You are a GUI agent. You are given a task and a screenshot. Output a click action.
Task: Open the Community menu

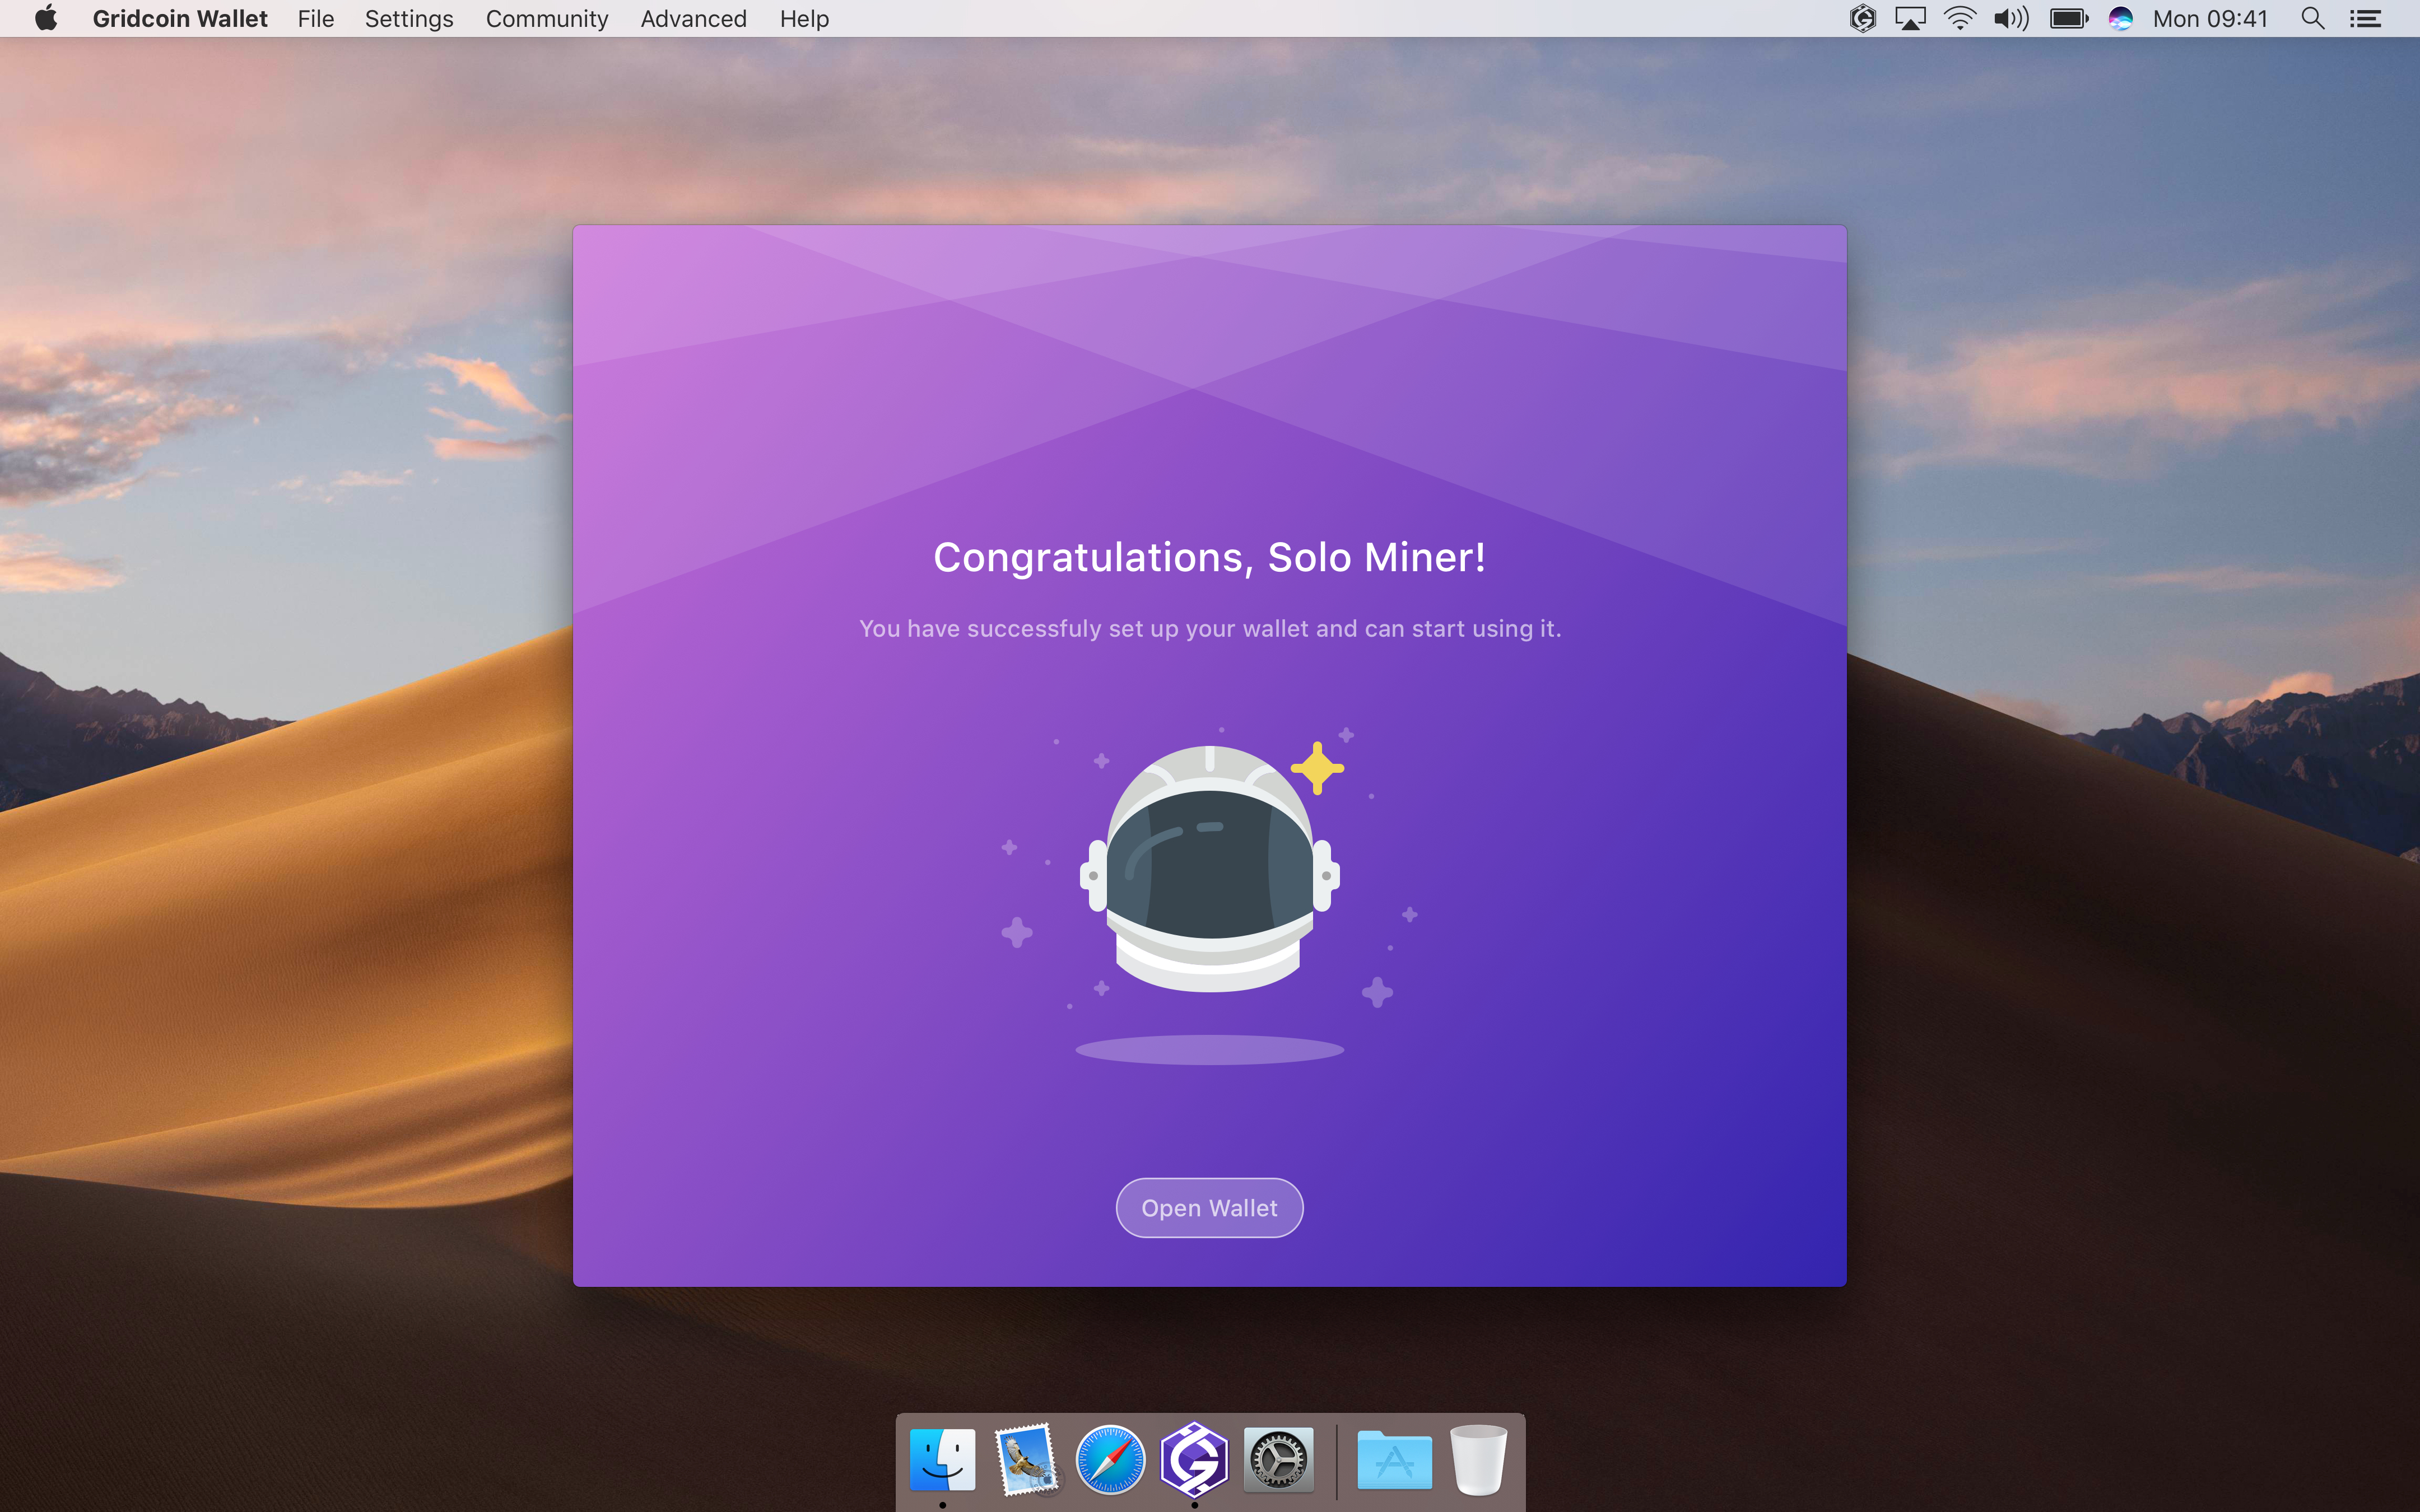click(547, 18)
